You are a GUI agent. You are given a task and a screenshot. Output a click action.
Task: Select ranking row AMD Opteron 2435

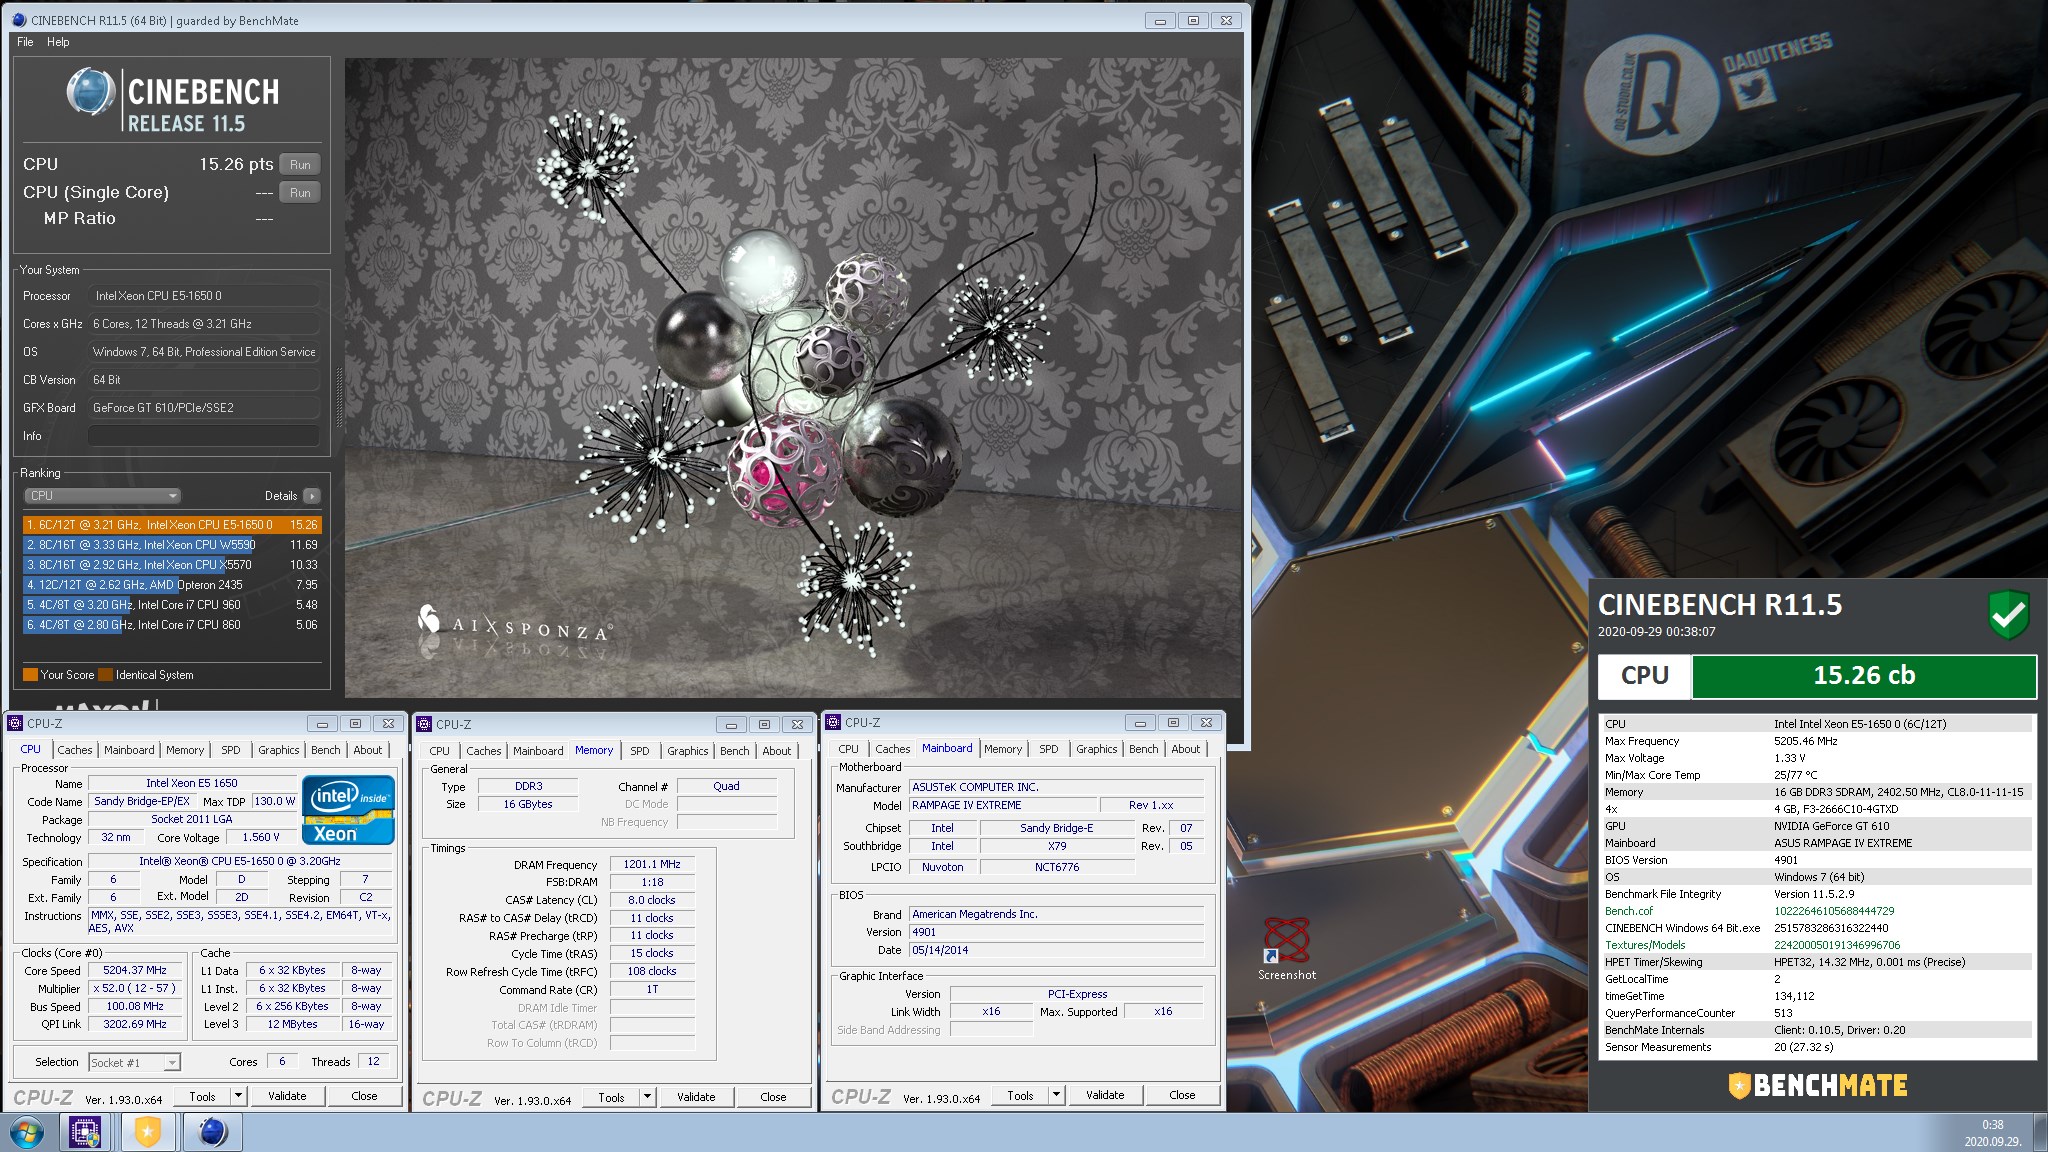(172, 585)
